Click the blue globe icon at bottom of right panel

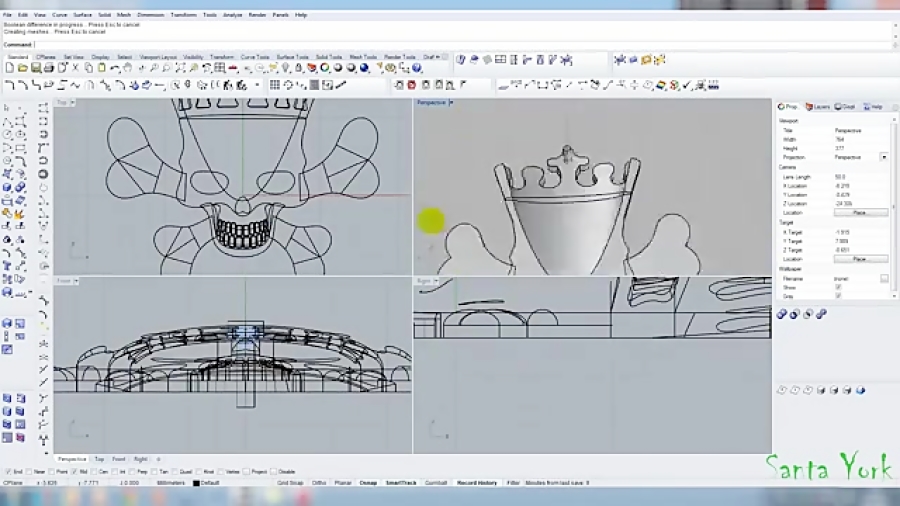coord(860,390)
